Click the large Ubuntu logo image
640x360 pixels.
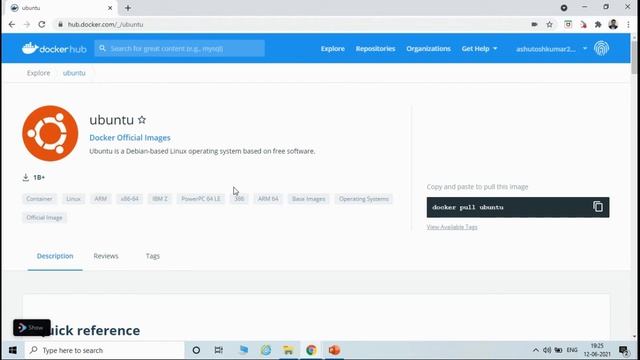(x=50, y=133)
